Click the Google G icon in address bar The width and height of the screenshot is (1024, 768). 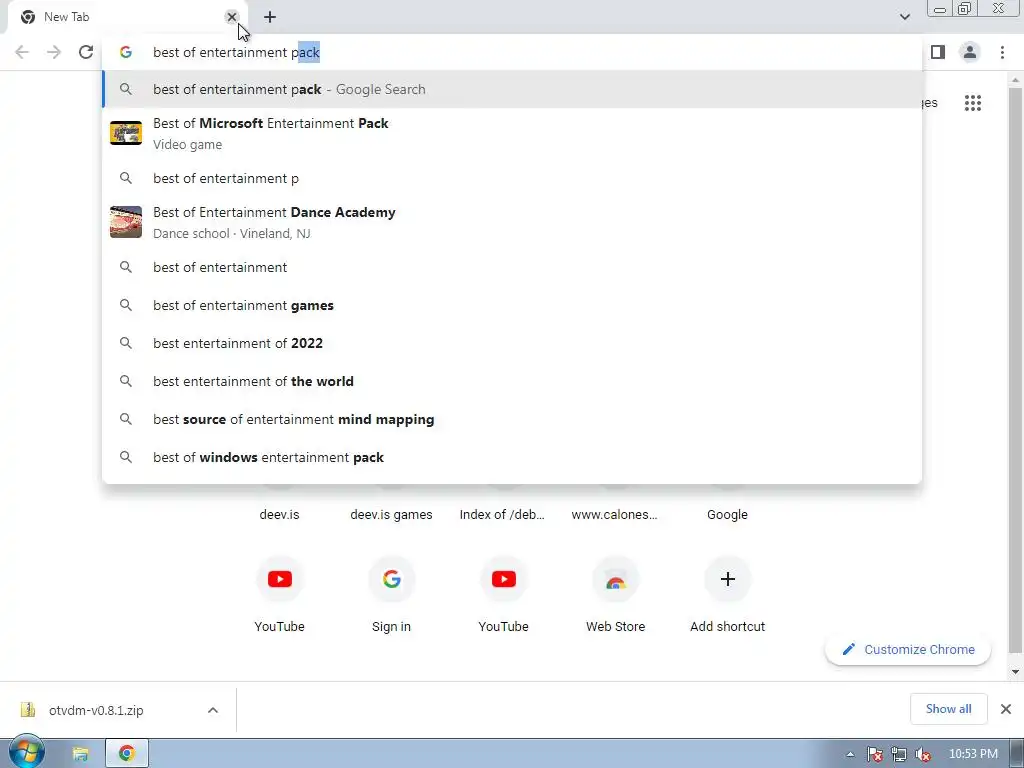[x=126, y=52]
